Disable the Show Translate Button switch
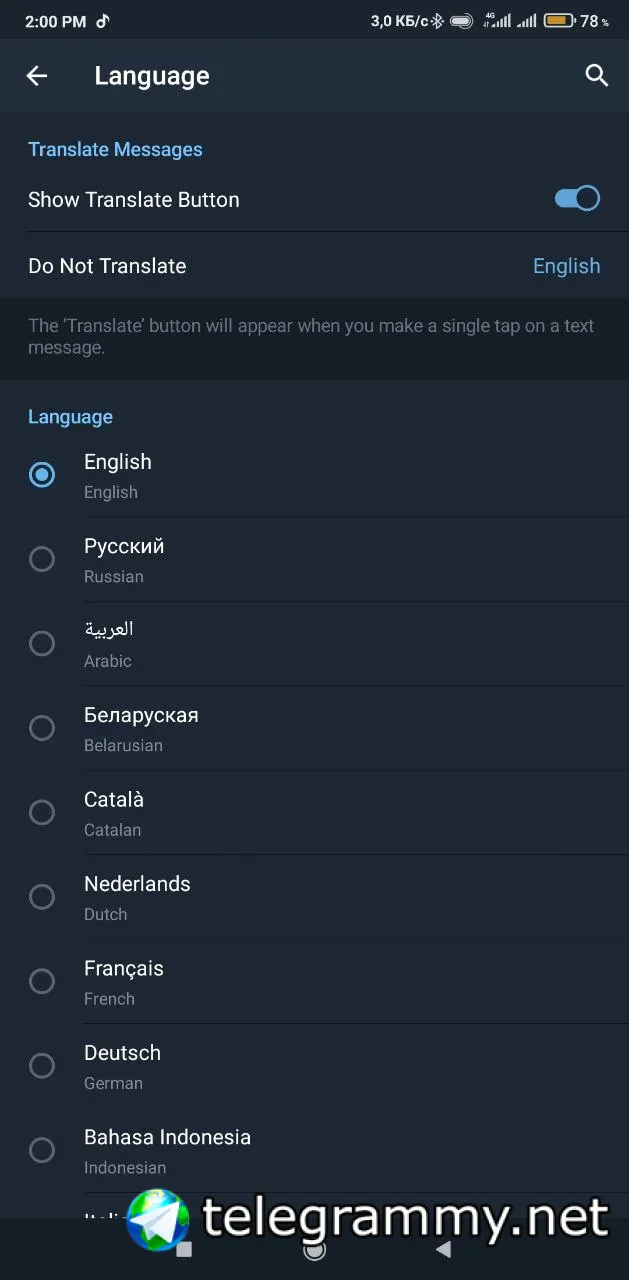This screenshot has height=1280, width=629. [577, 199]
